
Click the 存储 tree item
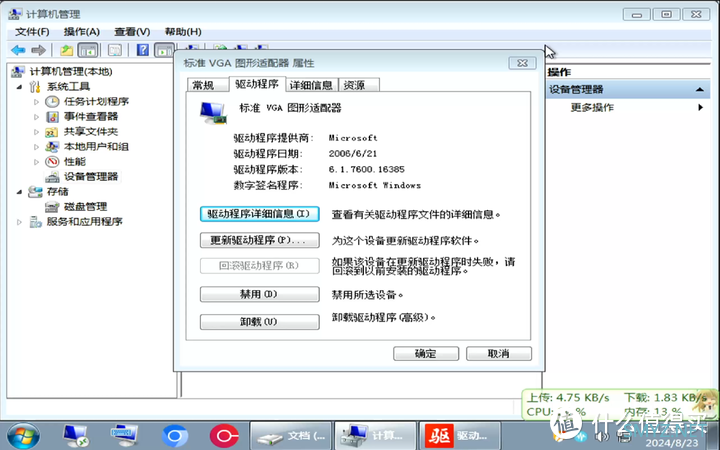click(57, 191)
